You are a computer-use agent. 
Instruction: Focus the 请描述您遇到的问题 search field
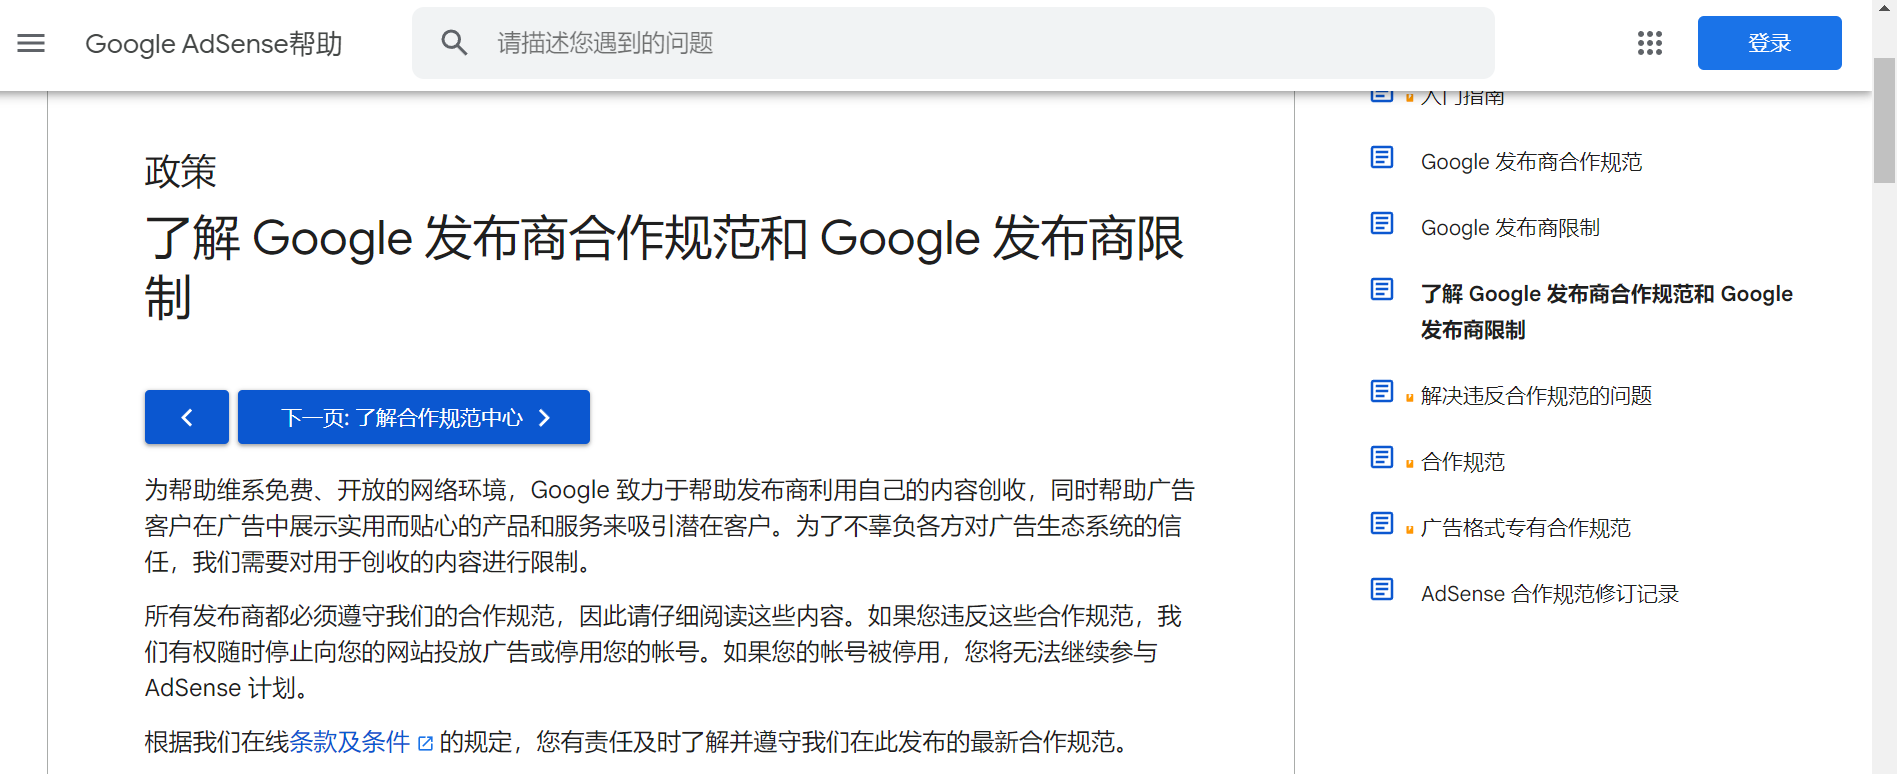coord(953,43)
